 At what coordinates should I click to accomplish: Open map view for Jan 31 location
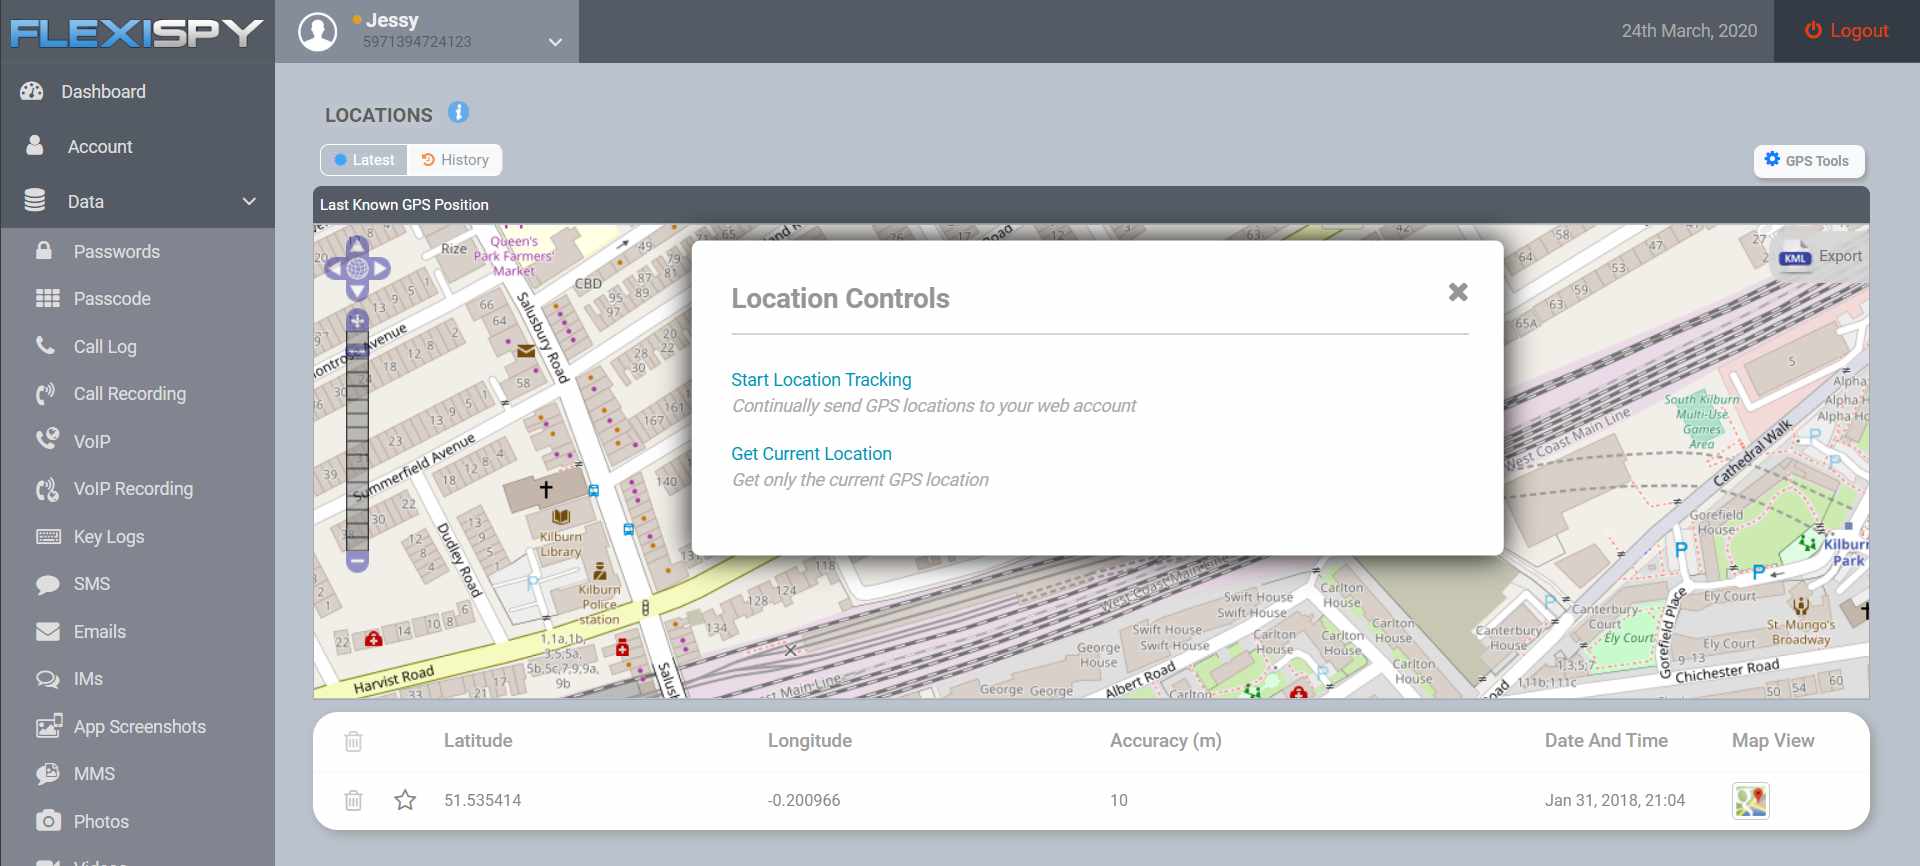coord(1751,801)
